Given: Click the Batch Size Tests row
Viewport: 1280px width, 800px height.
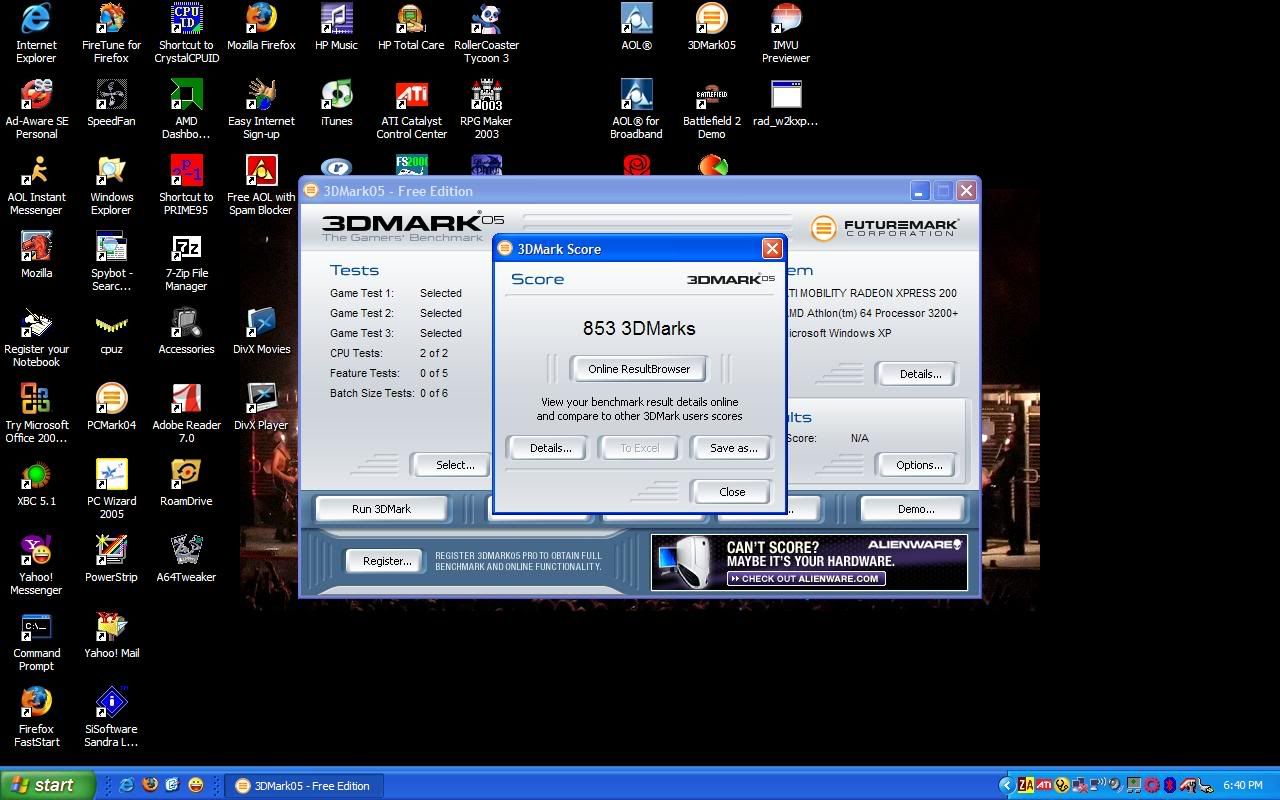Looking at the screenshot, I should click(x=389, y=393).
